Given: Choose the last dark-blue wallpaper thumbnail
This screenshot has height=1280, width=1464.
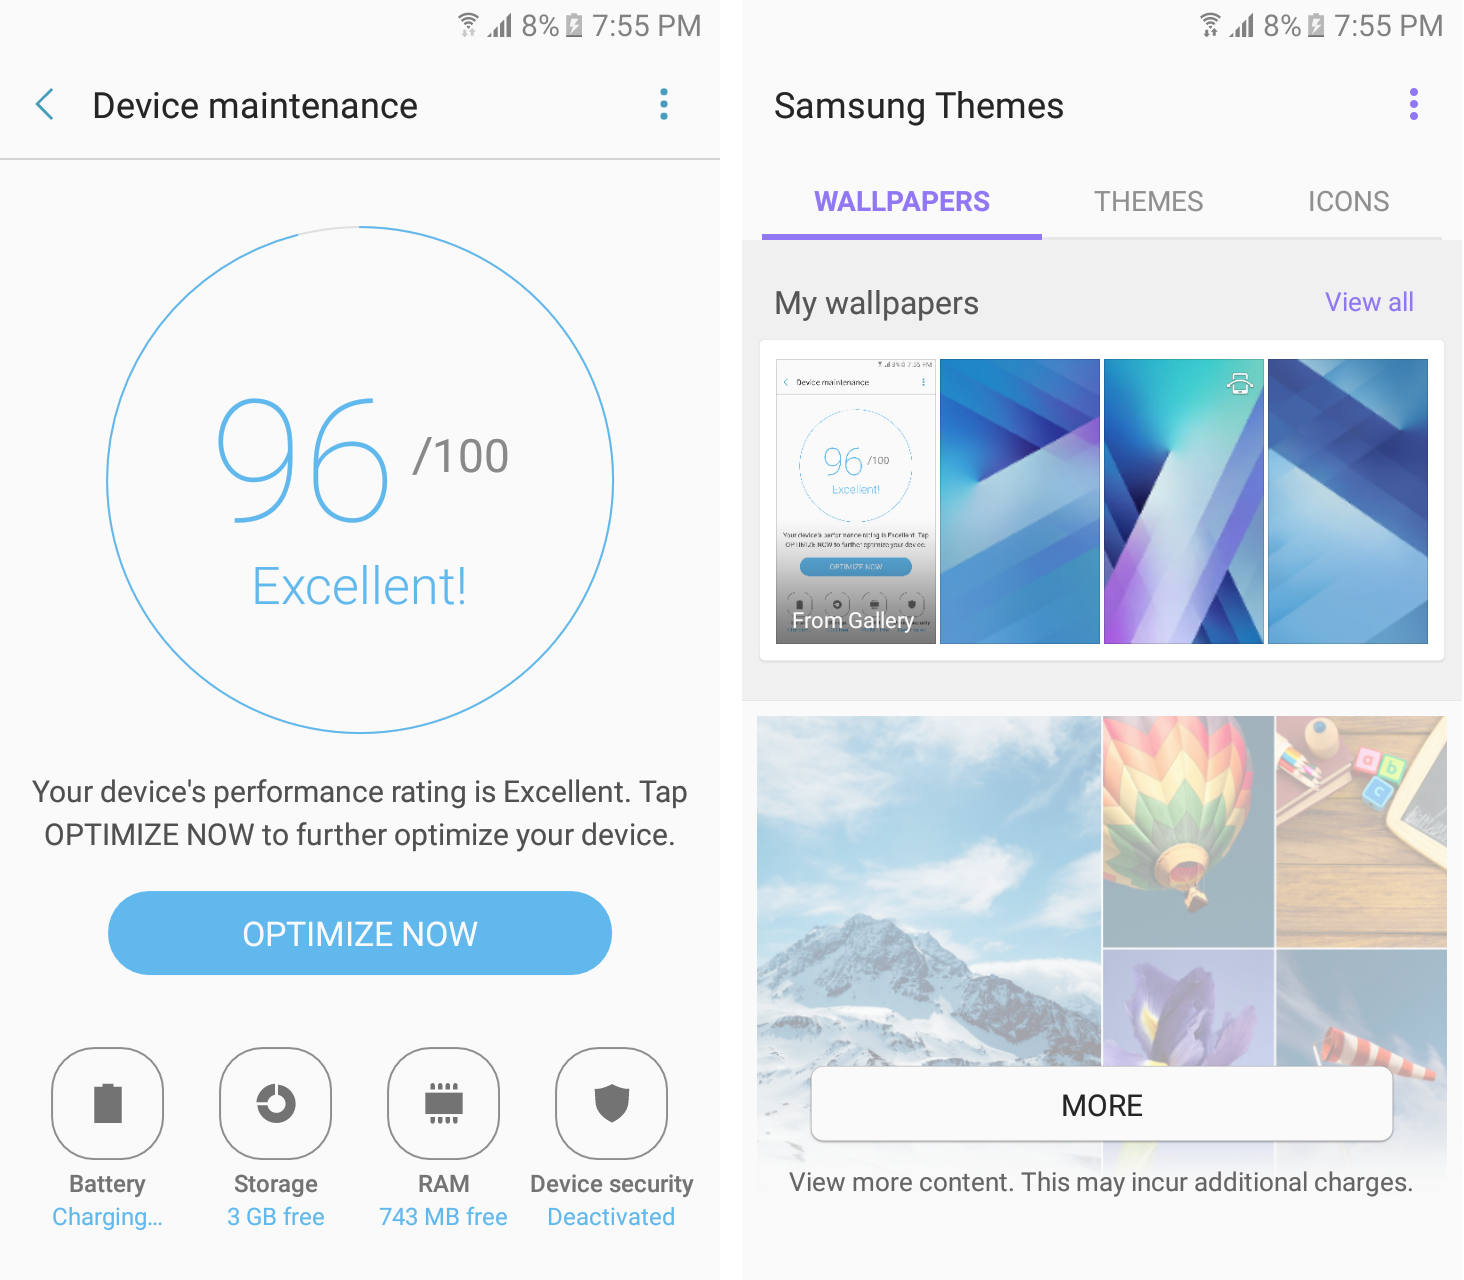Looking at the screenshot, I should pos(1348,501).
